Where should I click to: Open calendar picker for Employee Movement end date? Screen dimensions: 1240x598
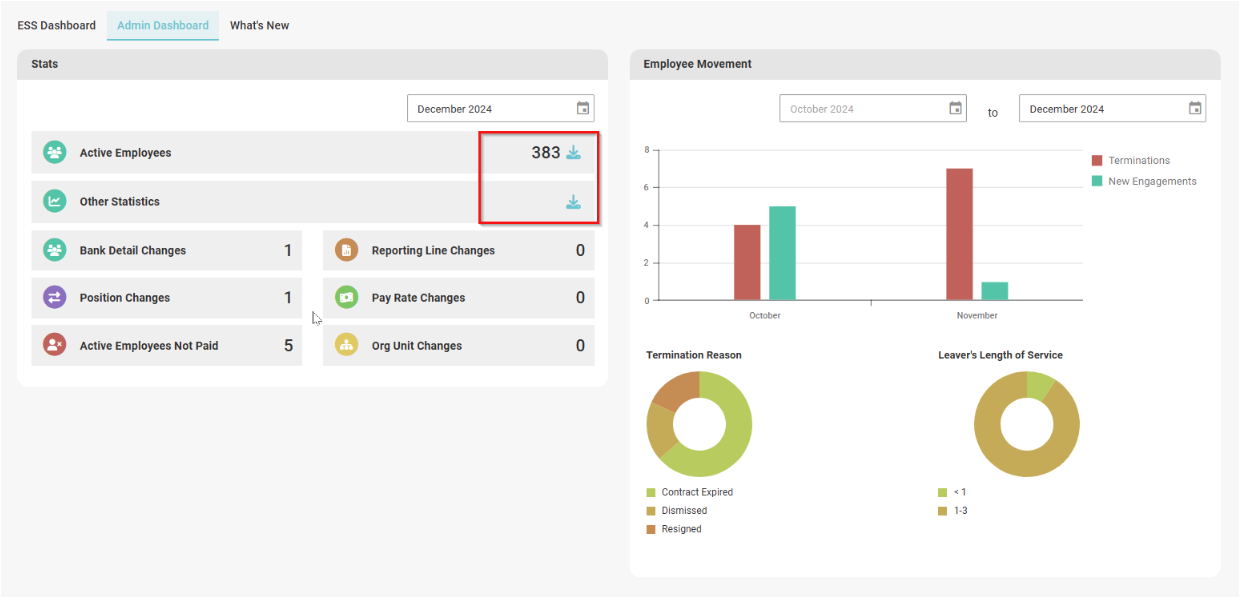pyautogui.click(x=1194, y=109)
